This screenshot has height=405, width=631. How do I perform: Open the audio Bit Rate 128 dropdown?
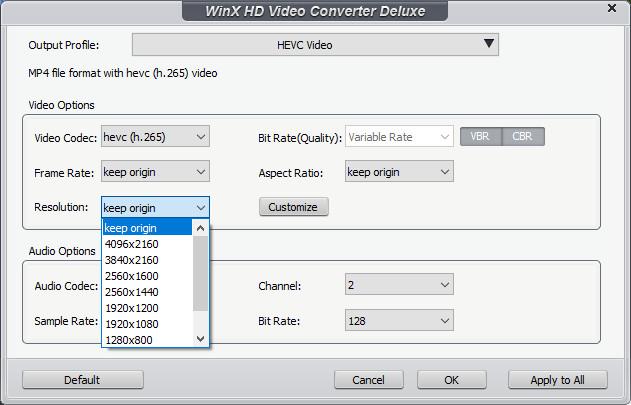pos(399,321)
